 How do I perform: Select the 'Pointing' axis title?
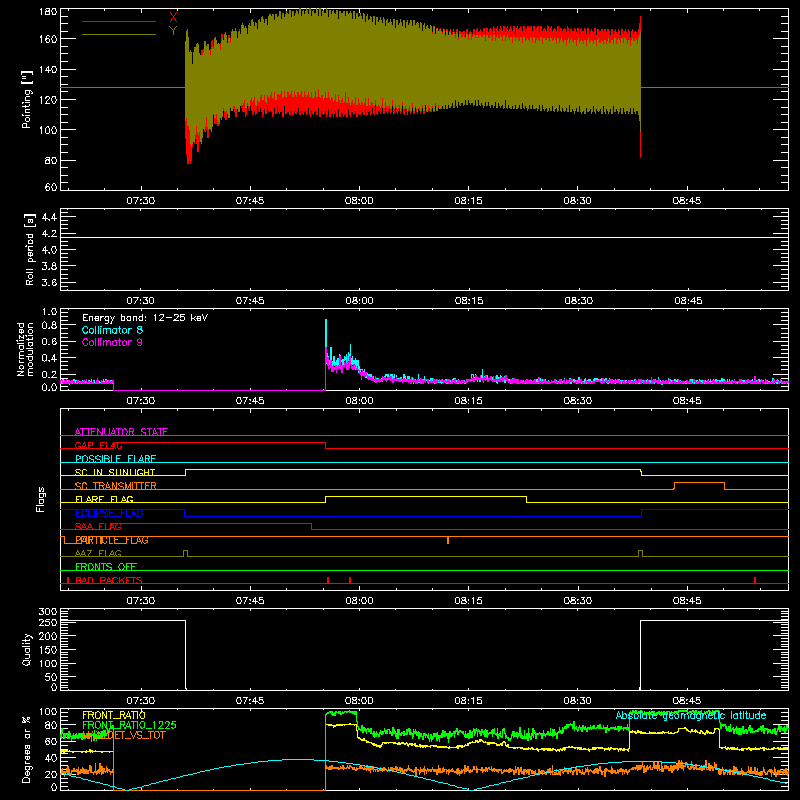pyautogui.click(x=27, y=99)
